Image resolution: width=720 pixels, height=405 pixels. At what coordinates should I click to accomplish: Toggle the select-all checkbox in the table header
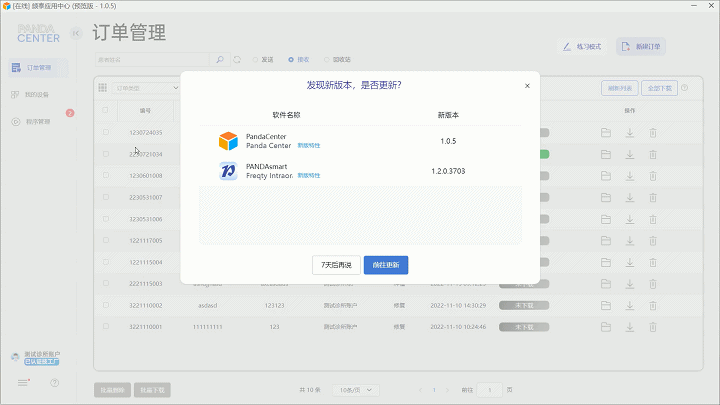click(106, 110)
